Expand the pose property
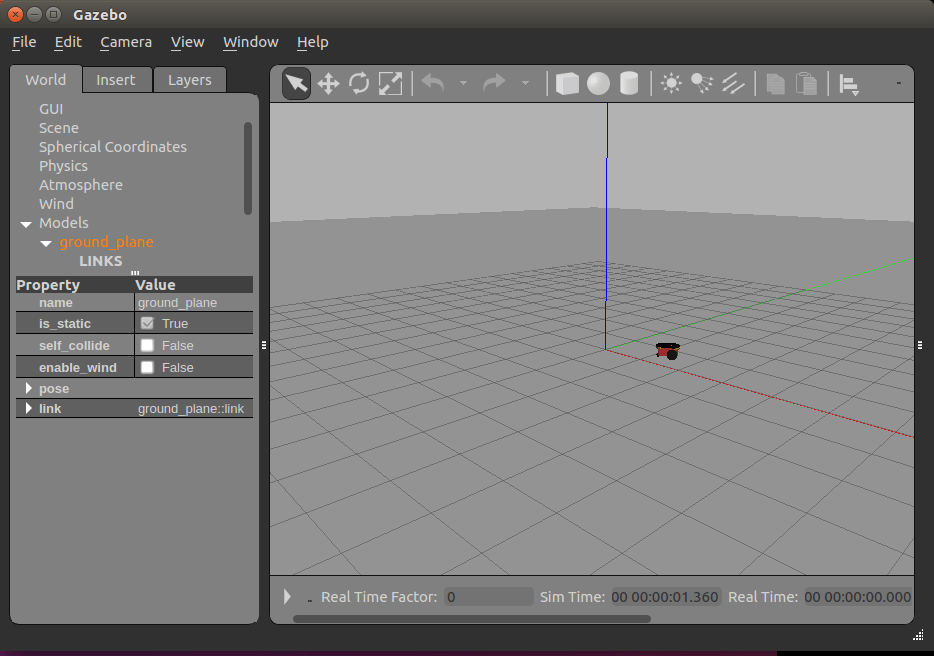Viewport: 934px width, 656px height. tap(28, 388)
